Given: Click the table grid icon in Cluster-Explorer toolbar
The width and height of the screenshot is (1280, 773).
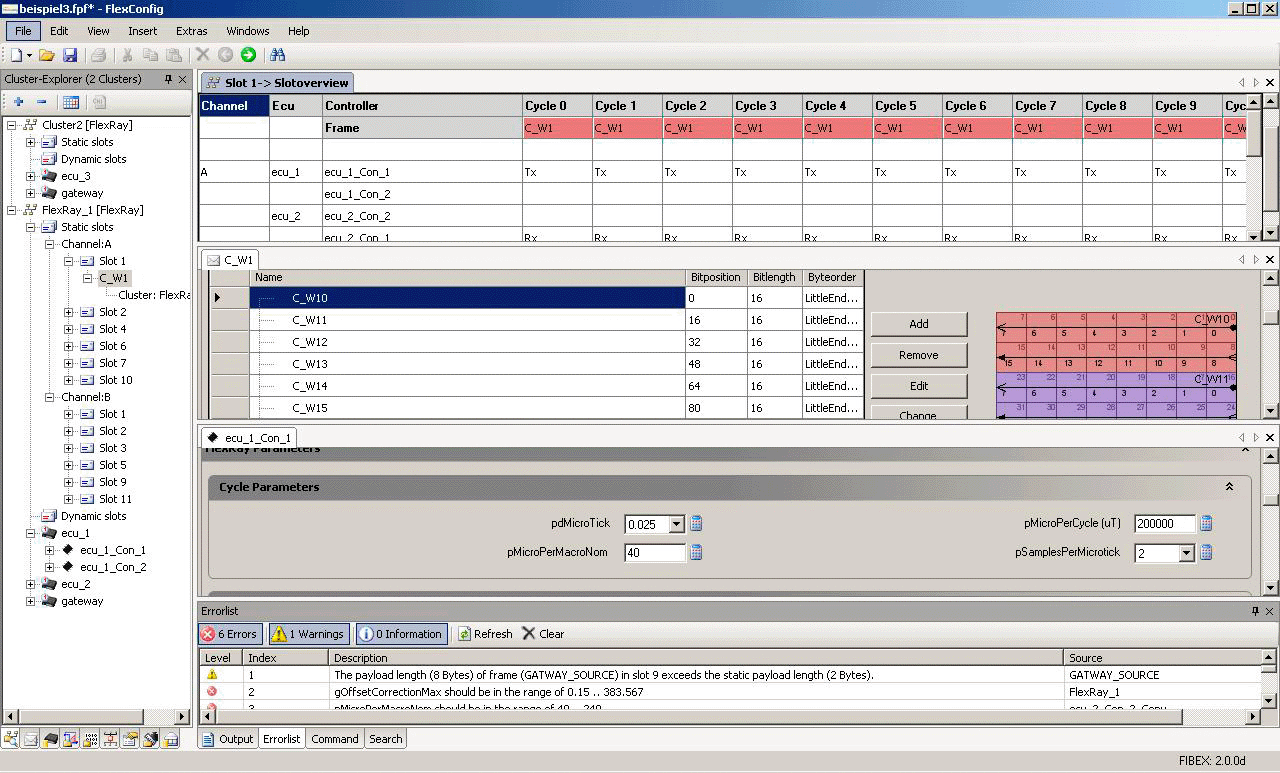Looking at the screenshot, I should (71, 102).
